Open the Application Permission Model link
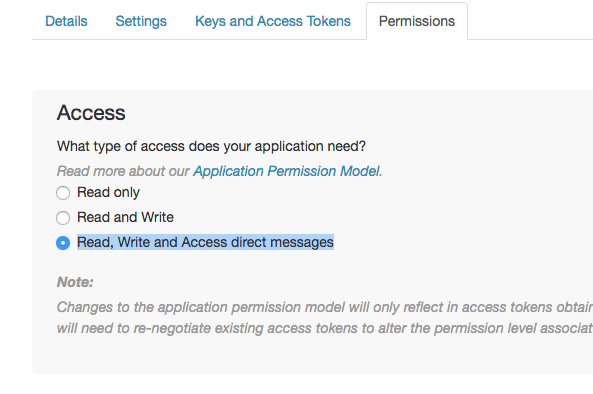593x394 pixels. point(286,171)
